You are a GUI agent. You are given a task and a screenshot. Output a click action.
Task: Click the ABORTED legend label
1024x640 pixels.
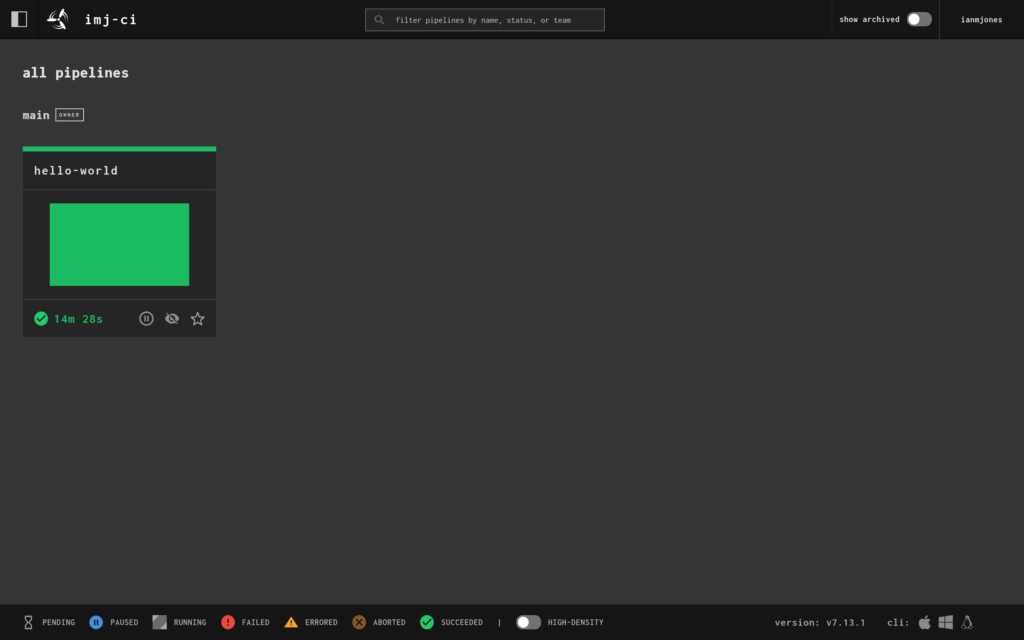tap(389, 622)
